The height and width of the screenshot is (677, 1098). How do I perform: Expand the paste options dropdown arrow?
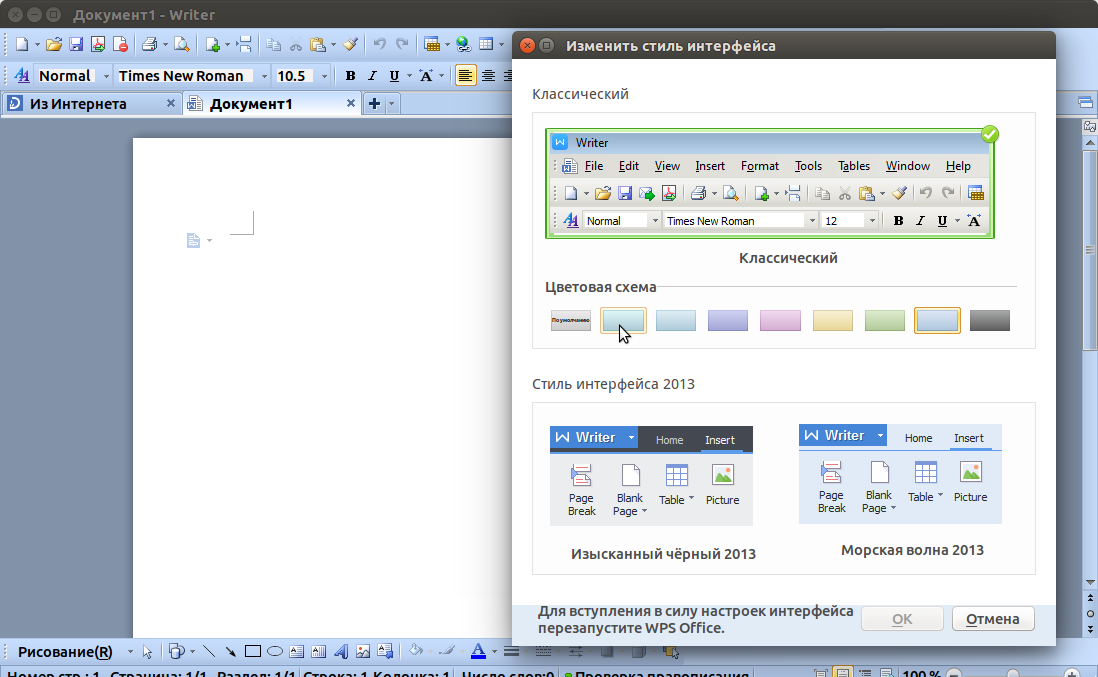[333, 45]
